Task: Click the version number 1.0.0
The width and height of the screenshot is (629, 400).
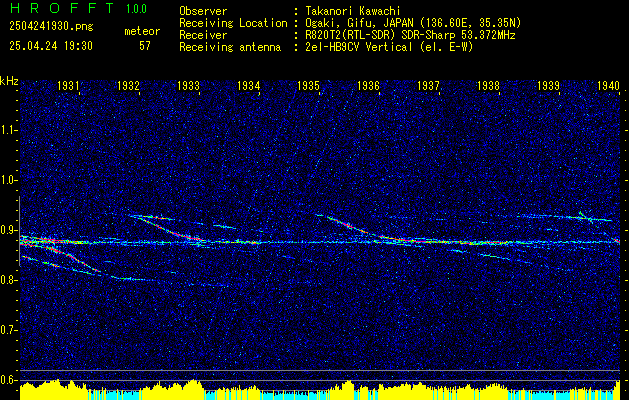Action: click(x=136, y=9)
